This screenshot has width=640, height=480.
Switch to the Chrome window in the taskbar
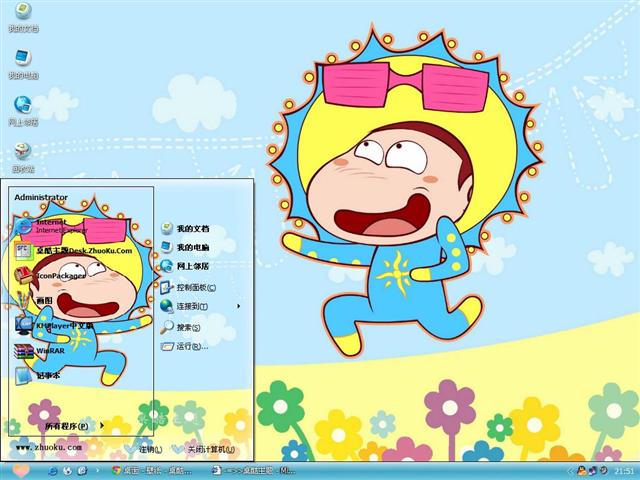[152, 471]
